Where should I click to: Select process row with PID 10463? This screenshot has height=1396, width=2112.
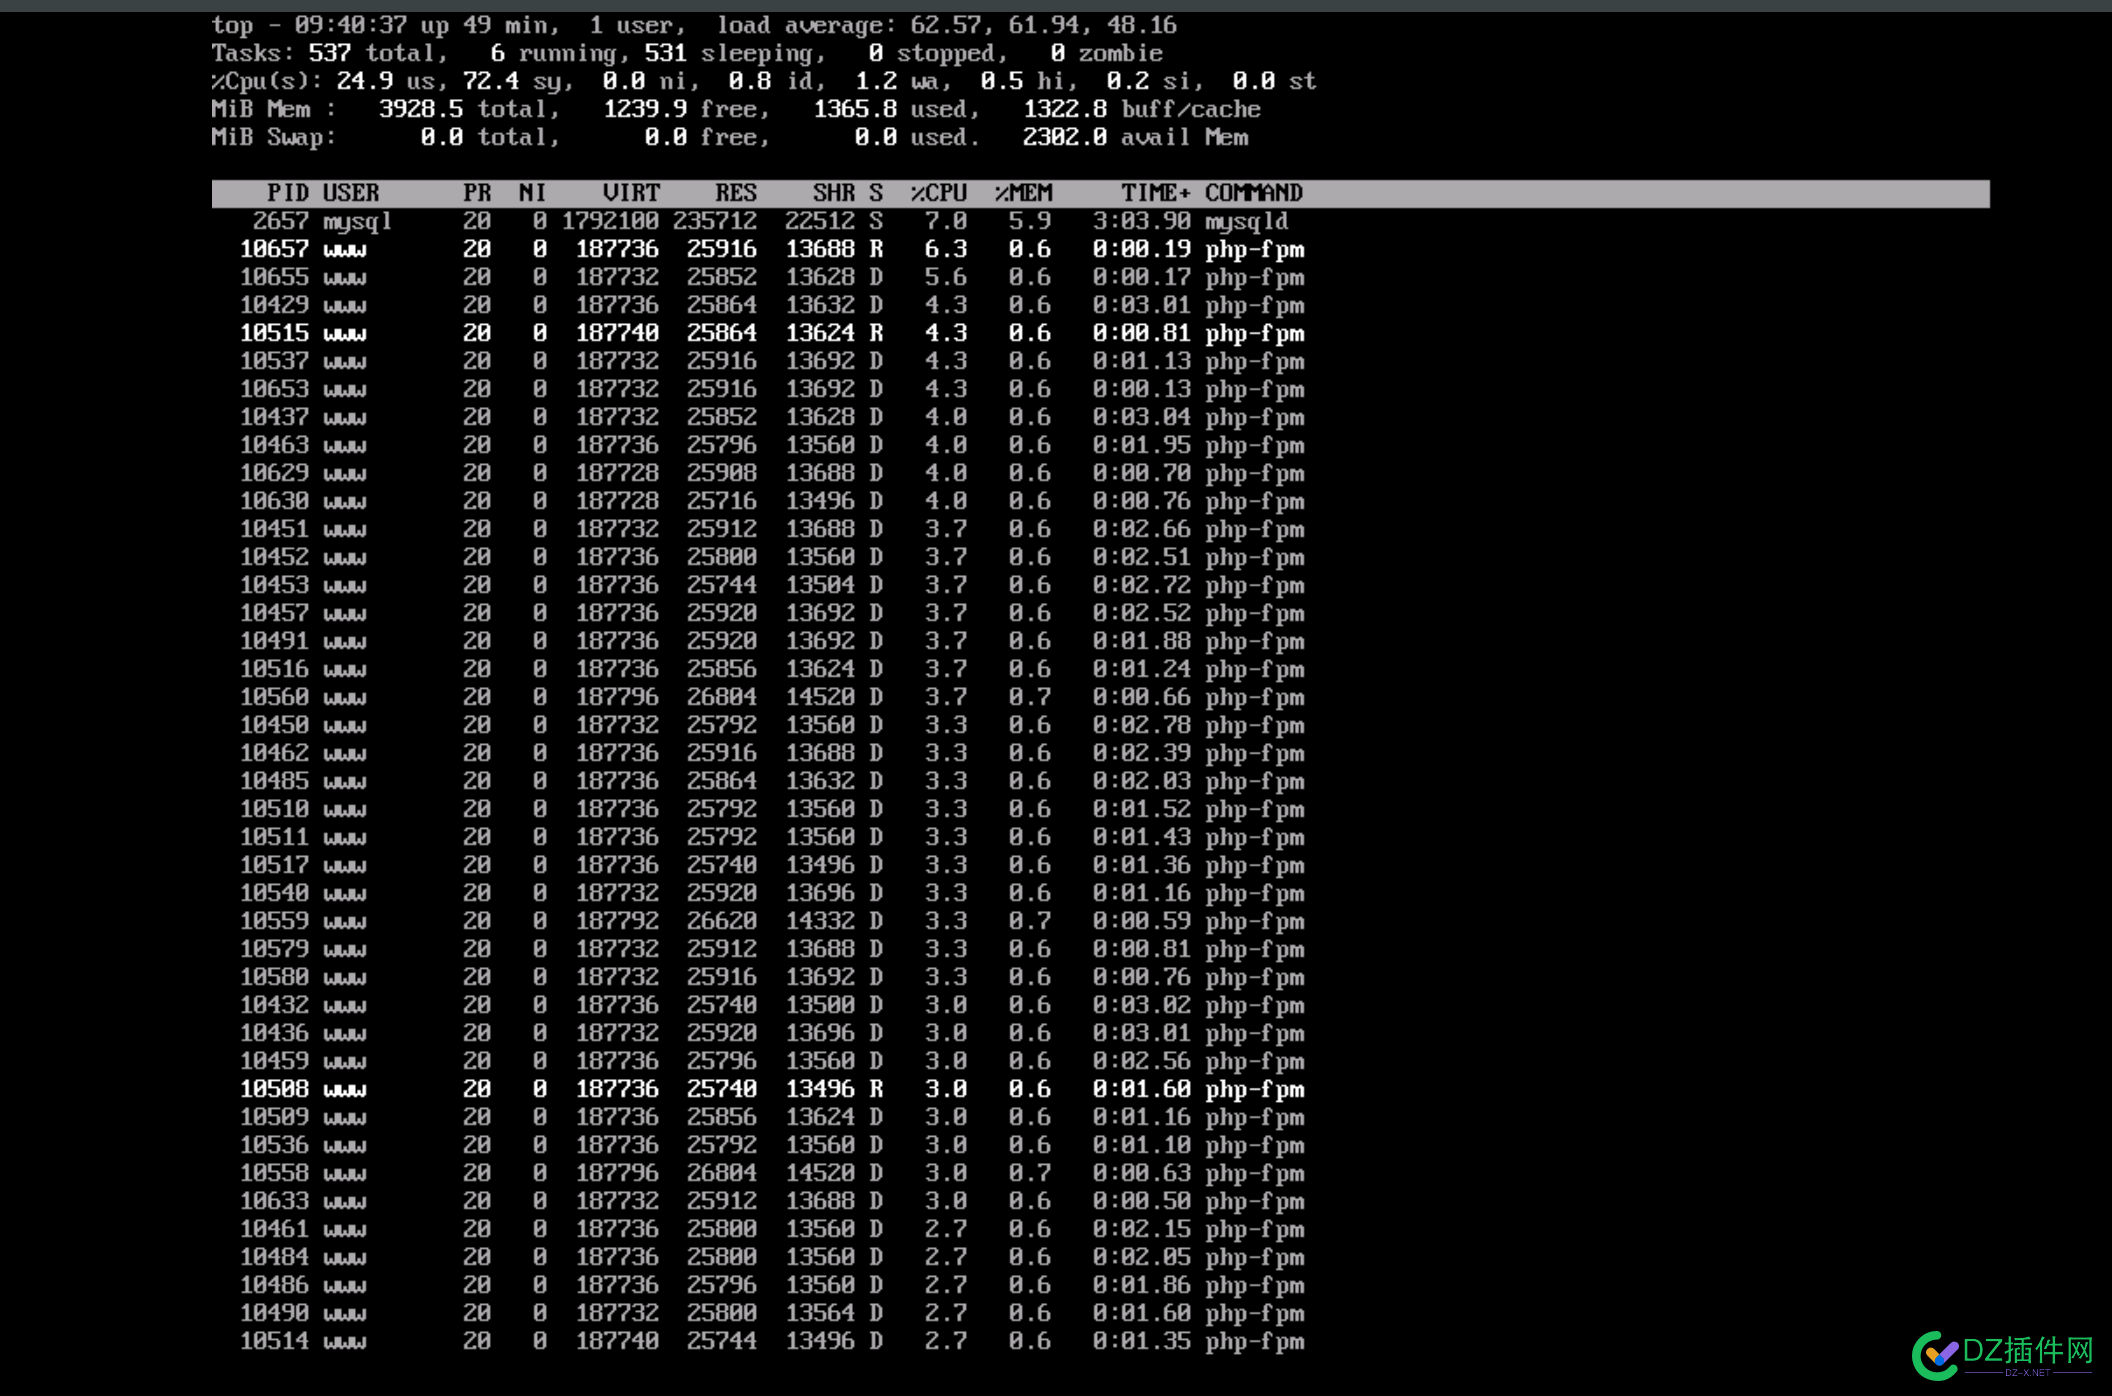(770, 445)
